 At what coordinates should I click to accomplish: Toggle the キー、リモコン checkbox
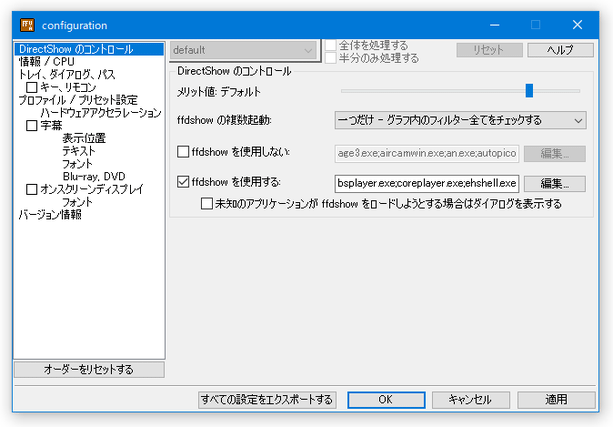point(32,87)
